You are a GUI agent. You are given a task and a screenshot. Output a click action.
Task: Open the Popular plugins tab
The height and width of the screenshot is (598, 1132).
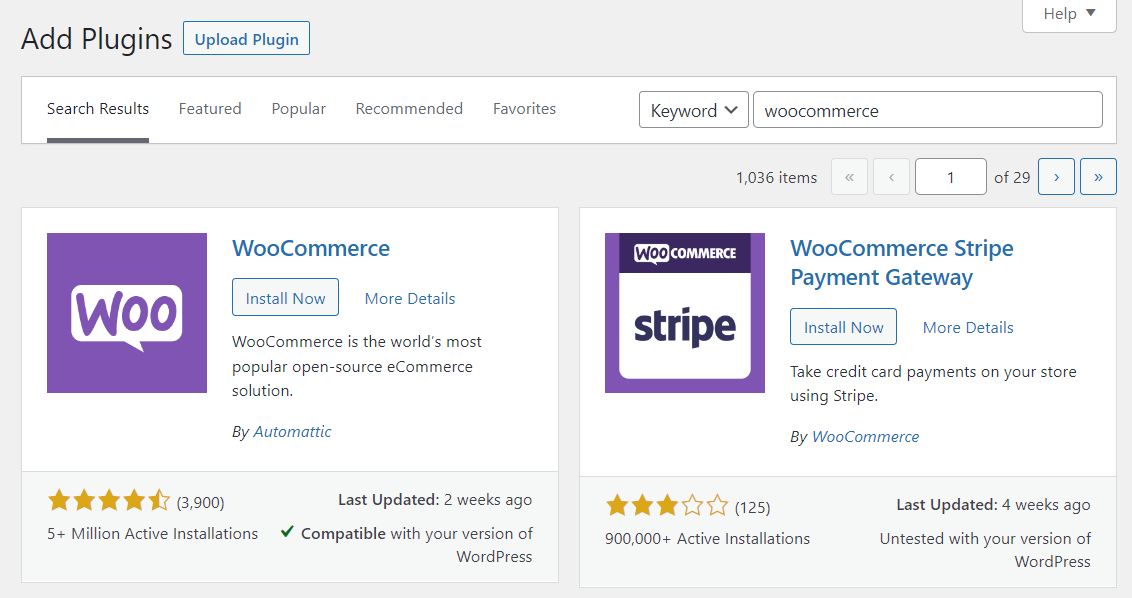(298, 108)
